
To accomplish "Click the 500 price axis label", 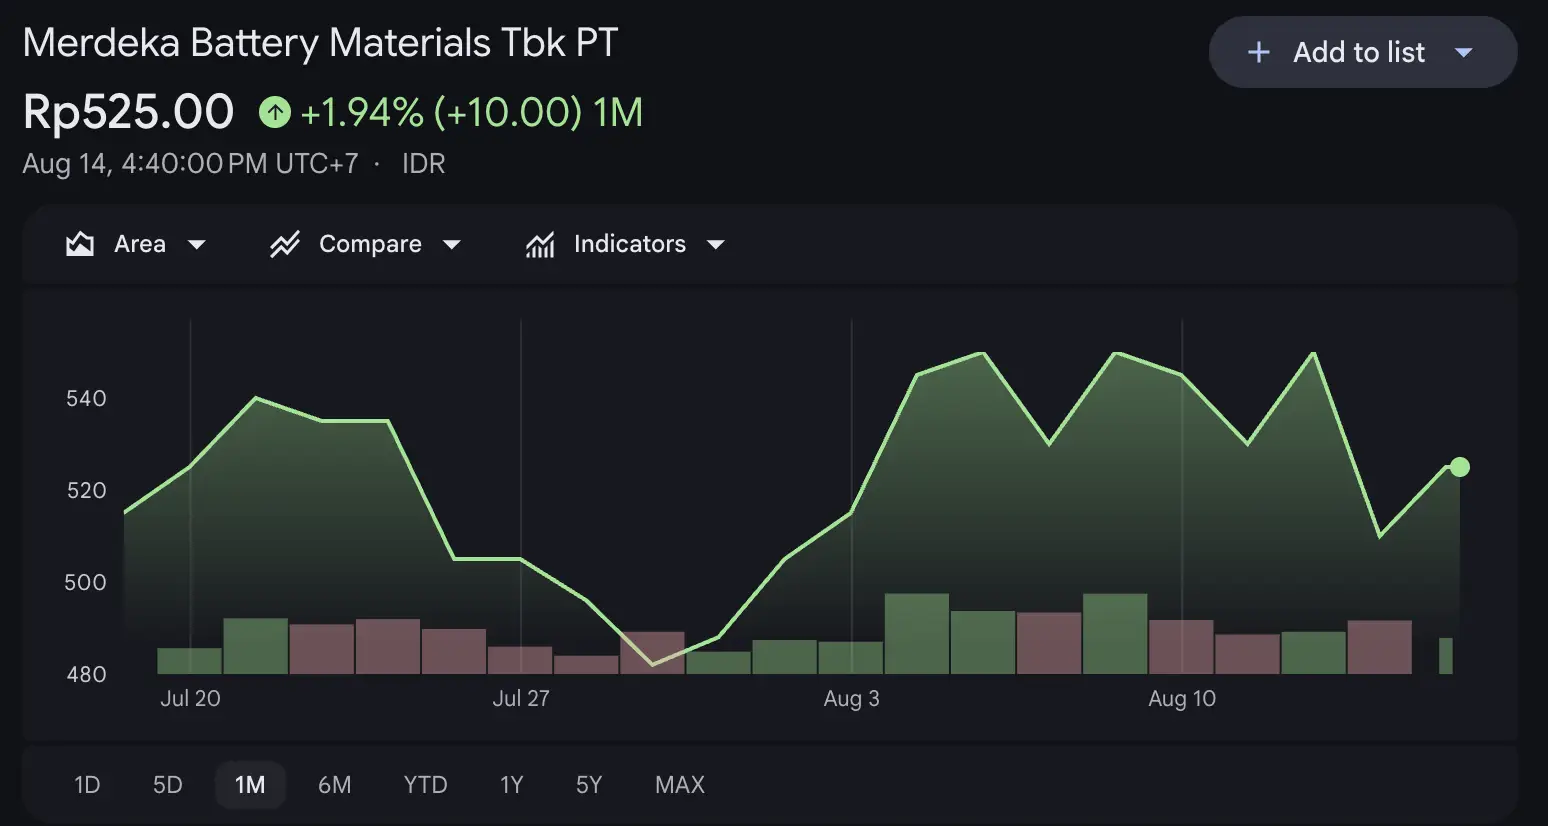I will coord(86,583).
